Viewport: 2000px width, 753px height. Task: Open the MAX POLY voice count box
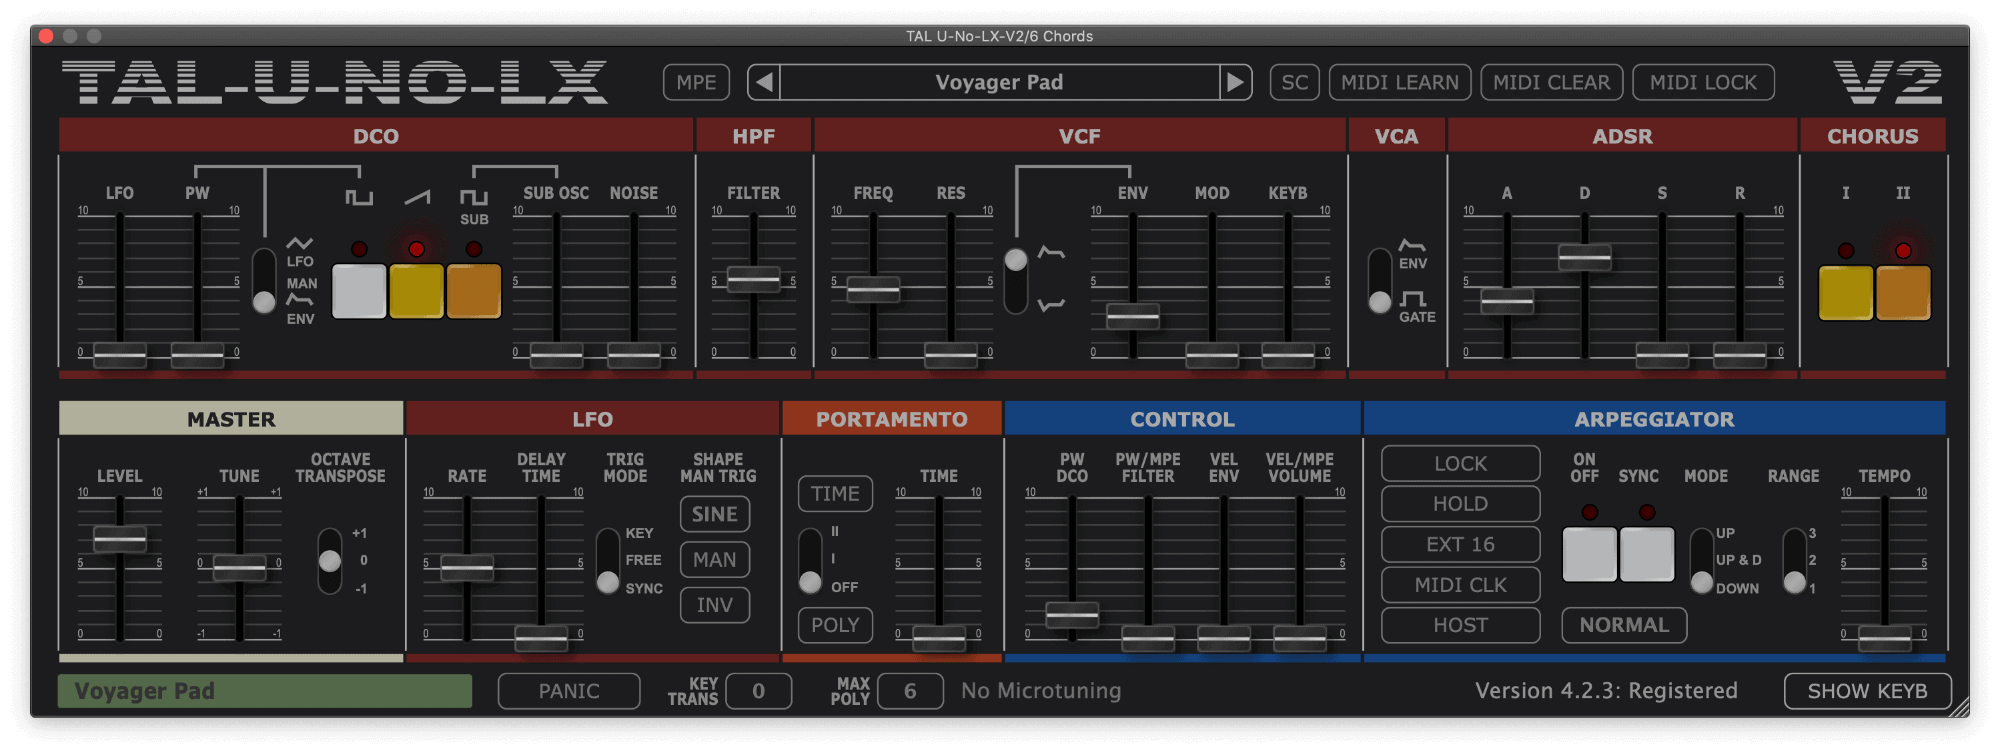pos(910,691)
